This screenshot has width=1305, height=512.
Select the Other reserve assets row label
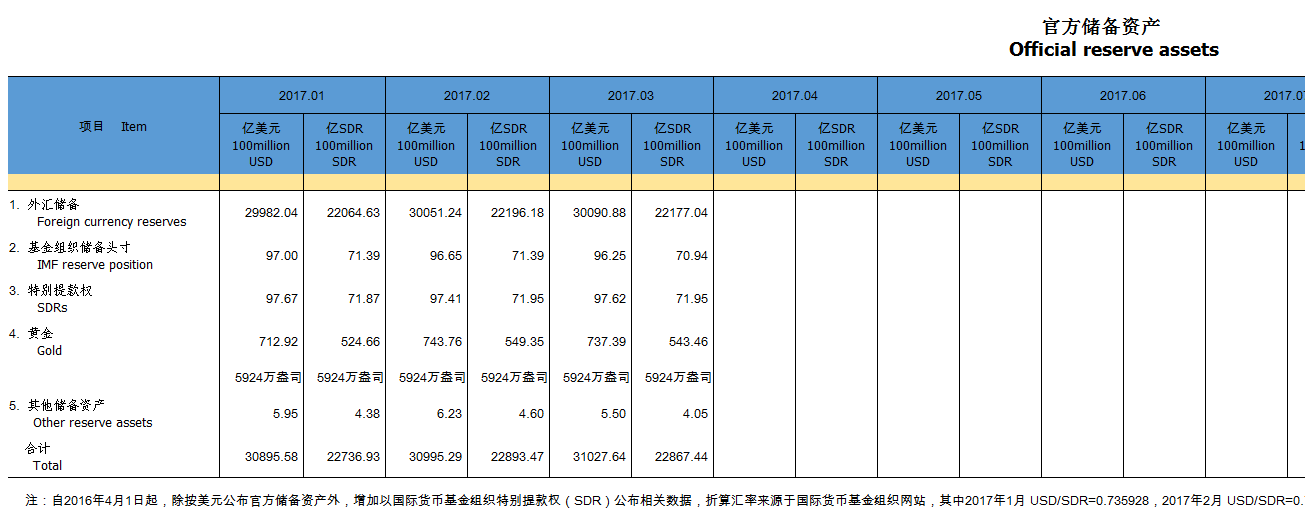pos(92,423)
